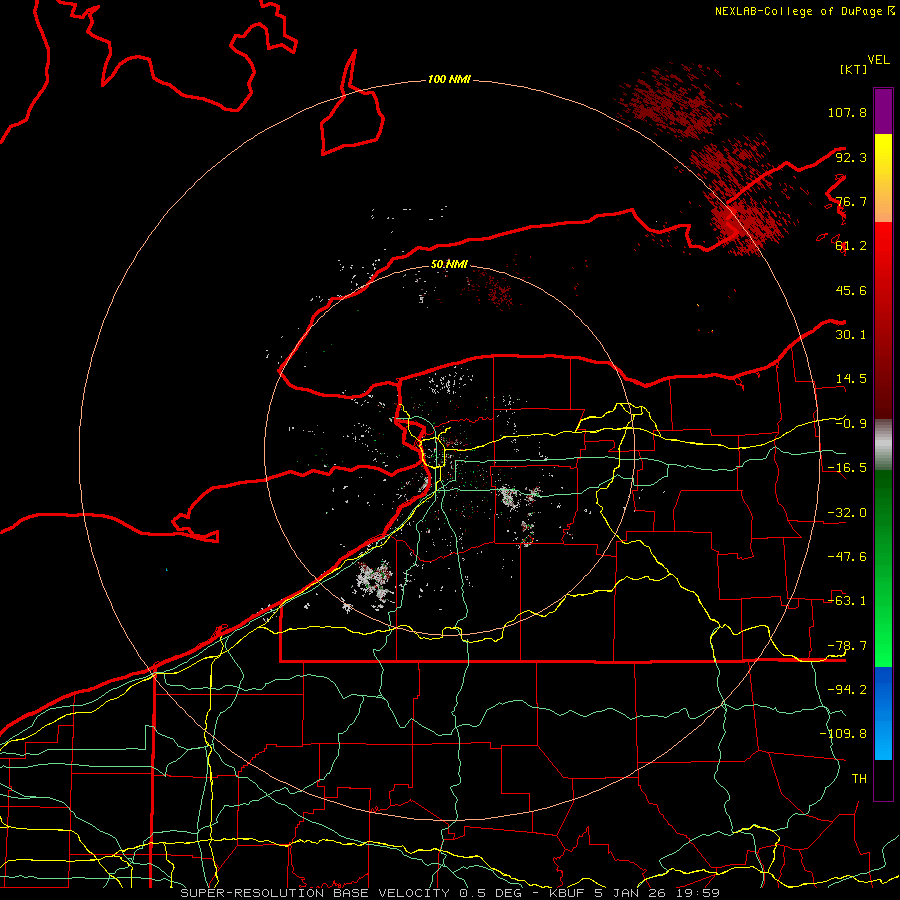Click the blue segment of color bar

coord(883,713)
